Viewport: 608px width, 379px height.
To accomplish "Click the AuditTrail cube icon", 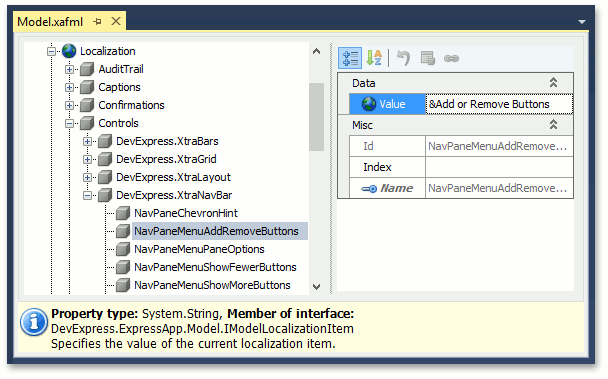I will tap(87, 69).
